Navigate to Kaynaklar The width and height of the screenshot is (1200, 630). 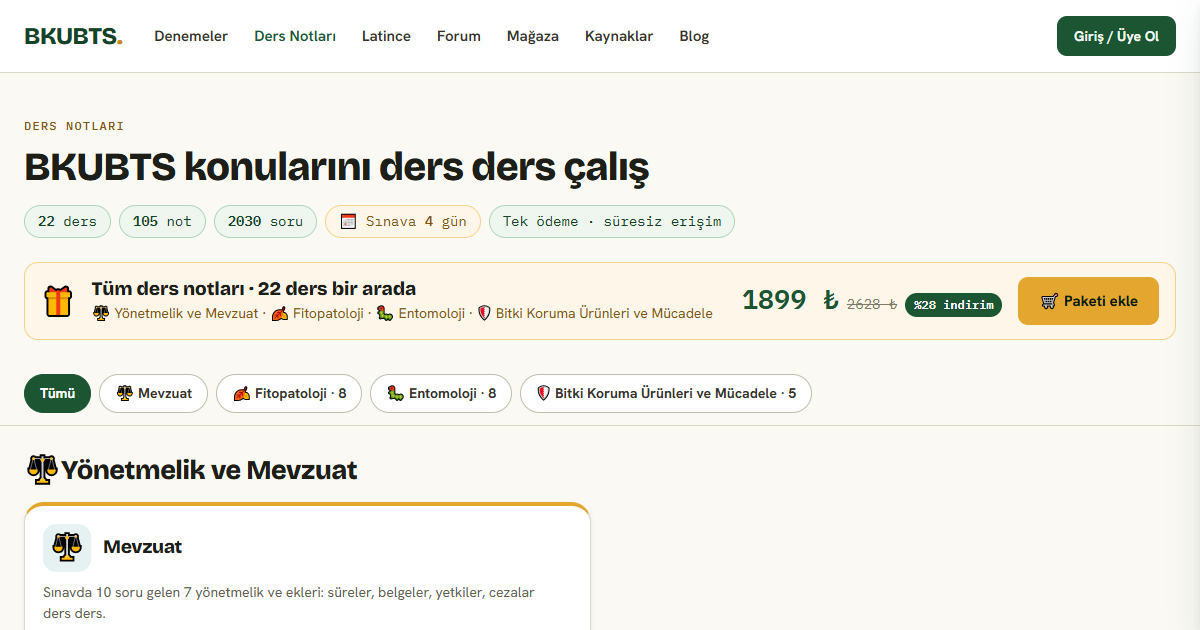tap(619, 36)
